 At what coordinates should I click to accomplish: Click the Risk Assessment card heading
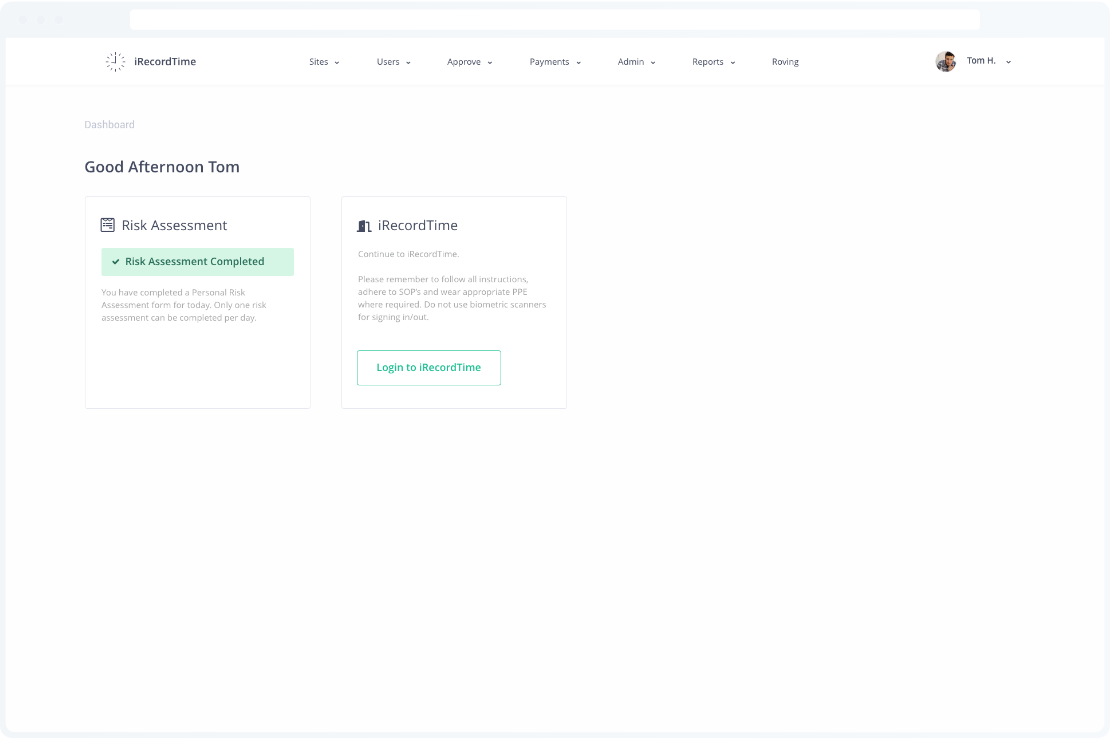(x=174, y=226)
